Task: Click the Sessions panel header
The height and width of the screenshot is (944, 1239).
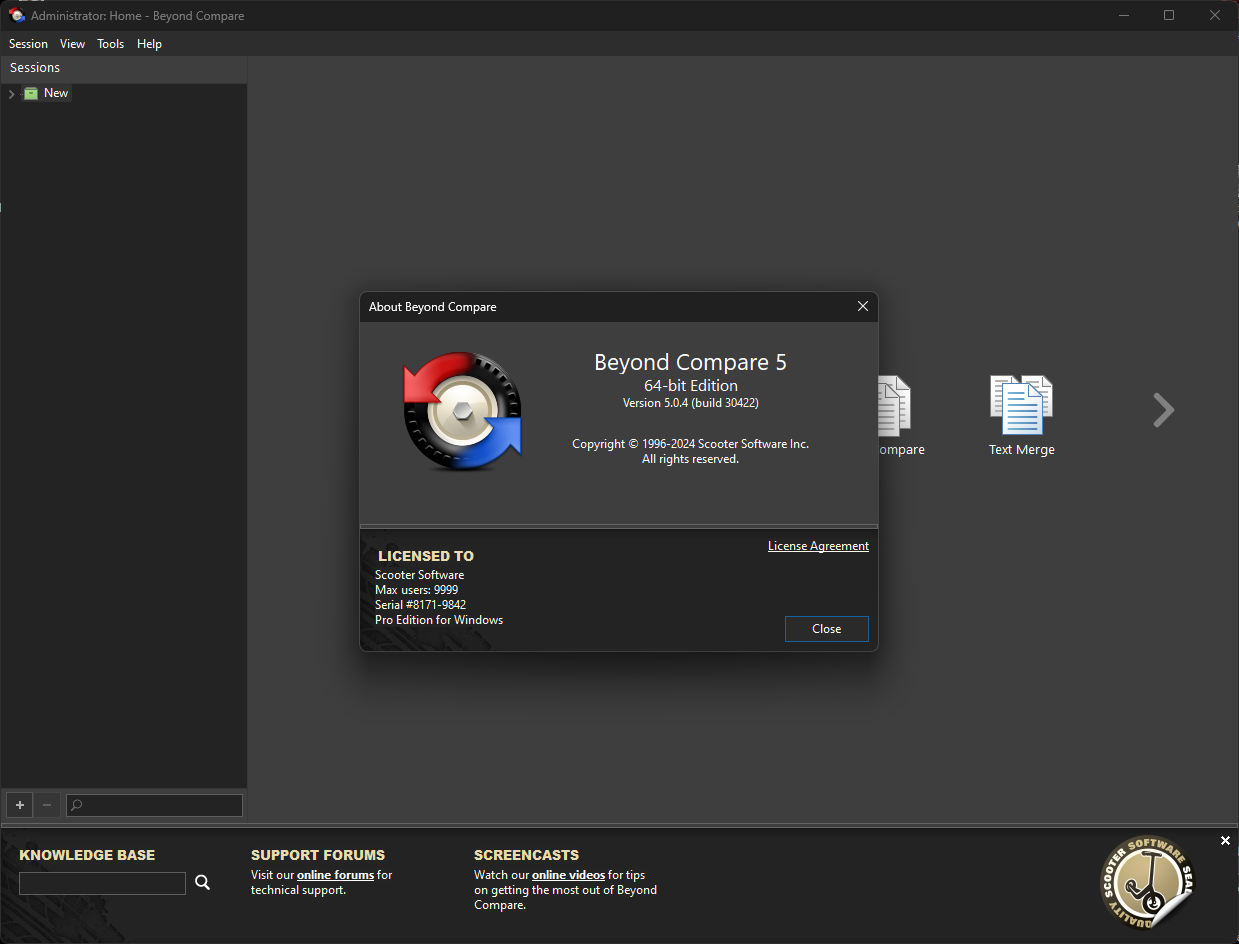Action: click(x=124, y=68)
